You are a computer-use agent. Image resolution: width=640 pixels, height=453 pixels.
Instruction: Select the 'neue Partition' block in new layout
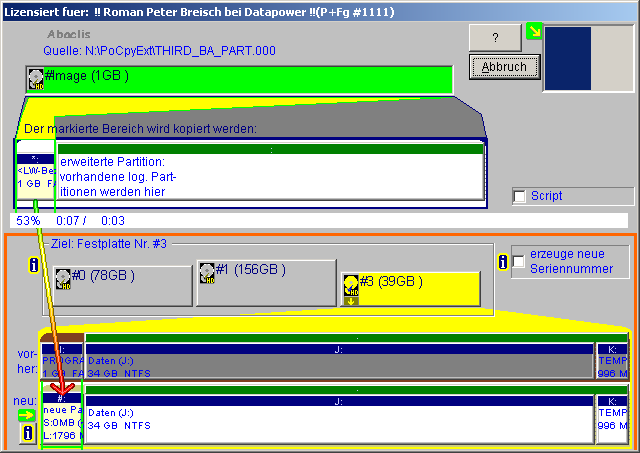(x=61, y=418)
